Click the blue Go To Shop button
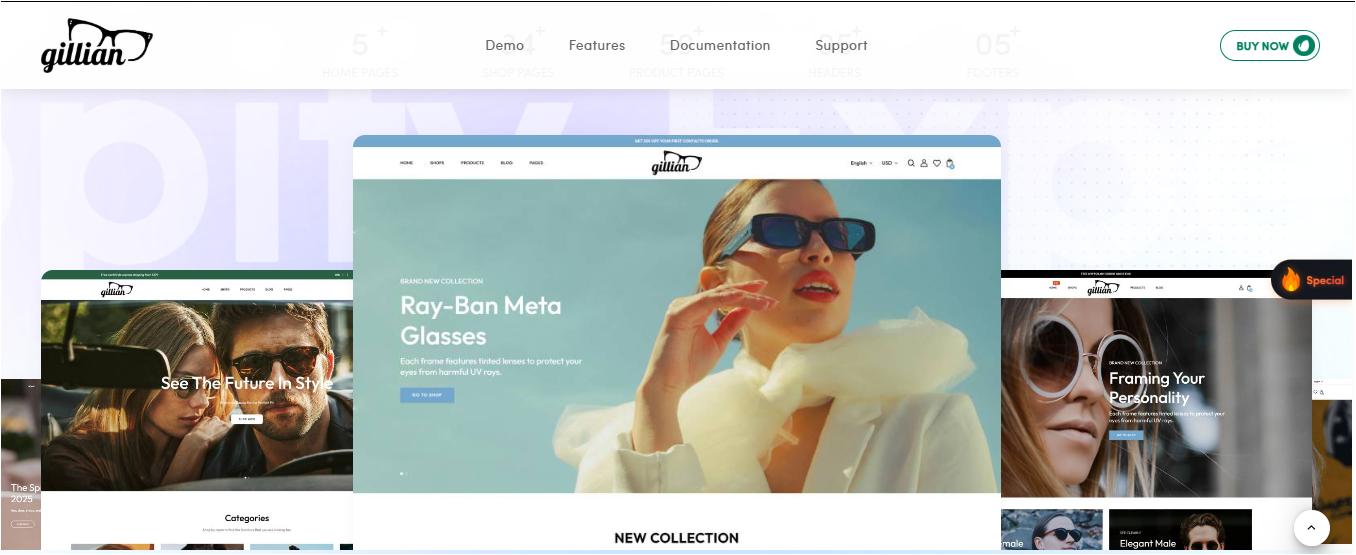The image size is (1356, 555). click(x=427, y=395)
